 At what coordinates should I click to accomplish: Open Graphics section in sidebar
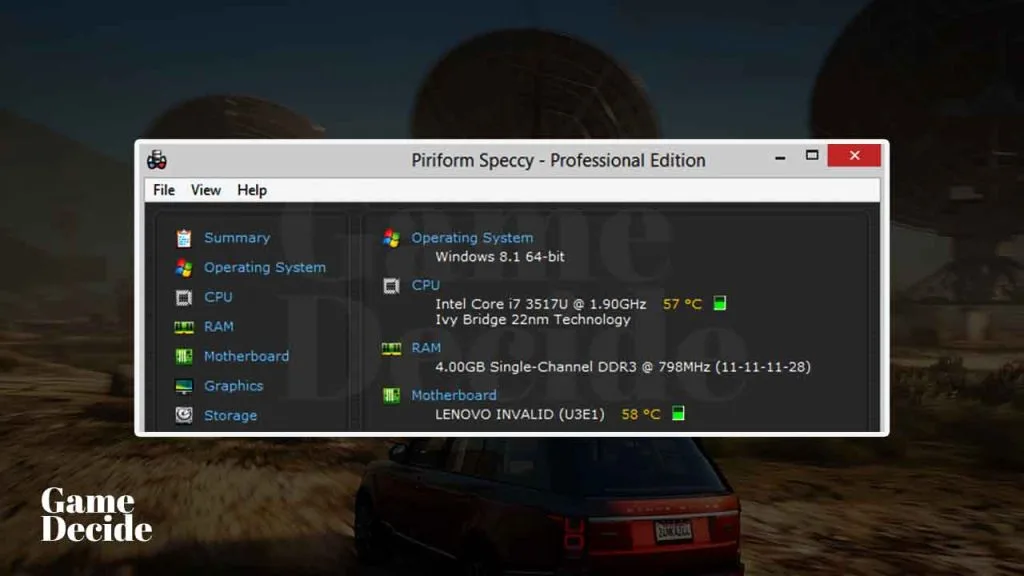coord(234,386)
